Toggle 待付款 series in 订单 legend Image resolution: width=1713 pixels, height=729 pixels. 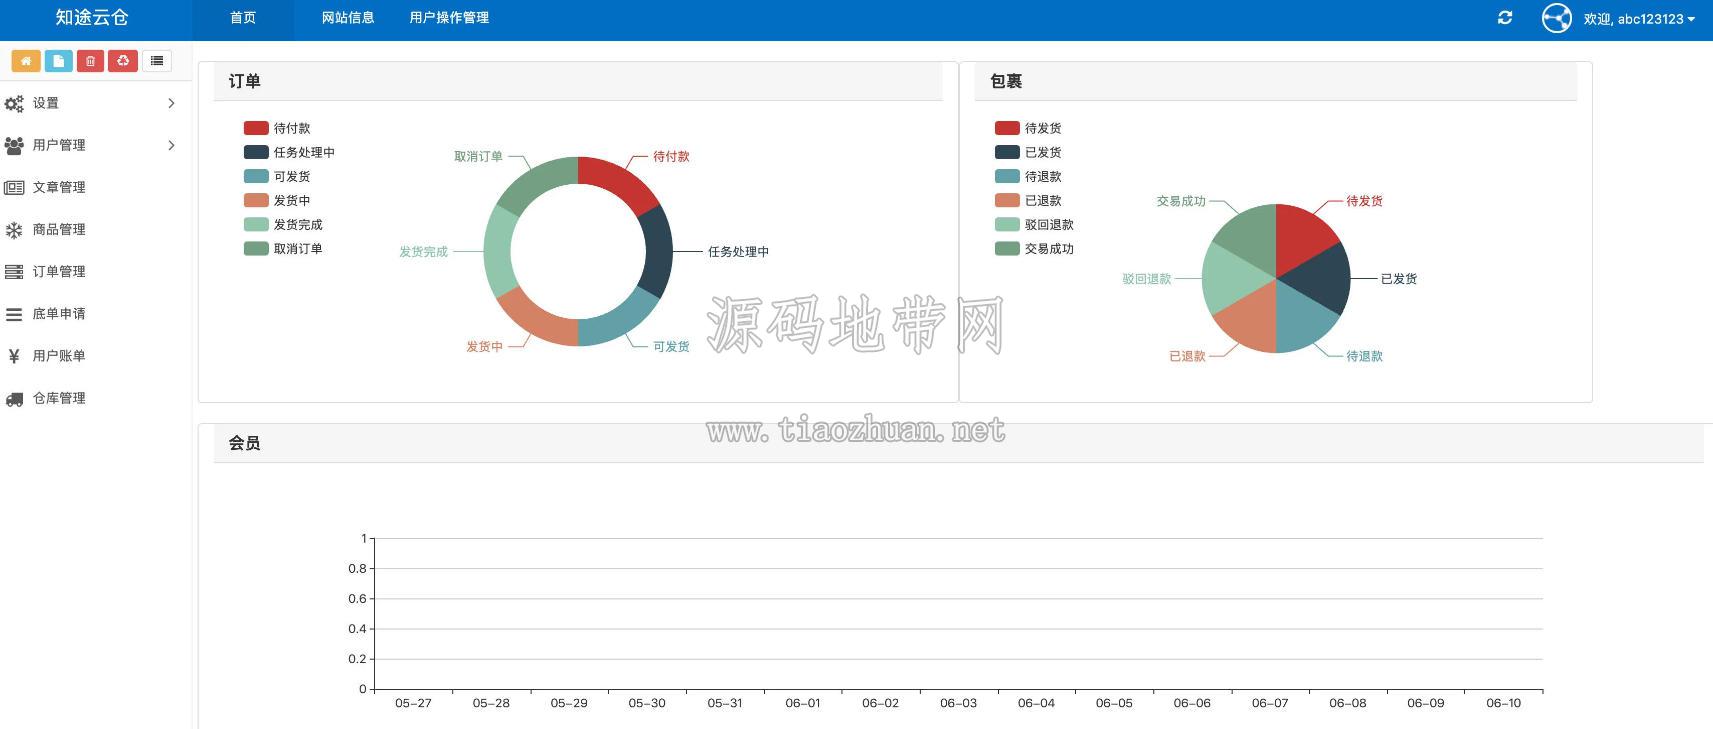point(277,128)
